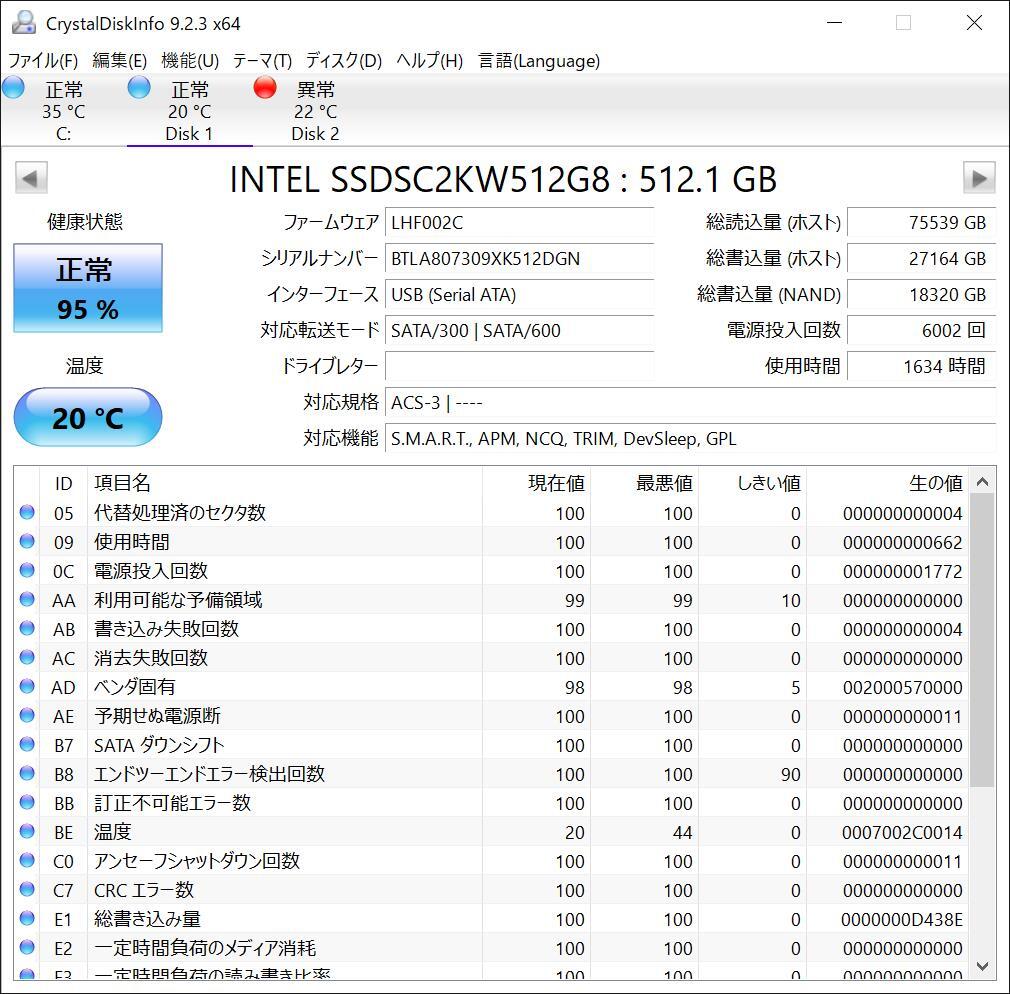
Task: Click the blue status icon for drive C:
Action: 13,88
